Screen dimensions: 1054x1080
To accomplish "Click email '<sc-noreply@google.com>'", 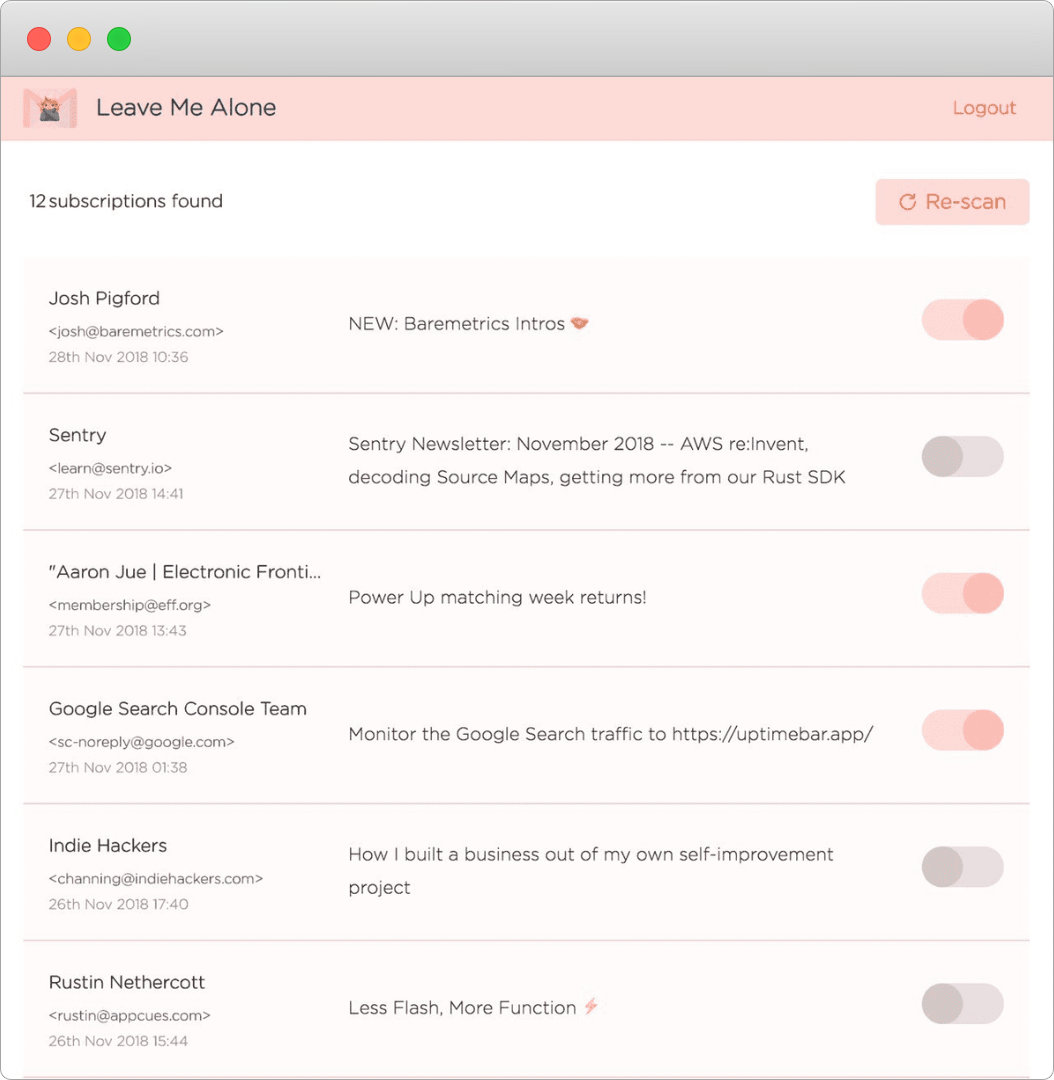I will click(141, 742).
